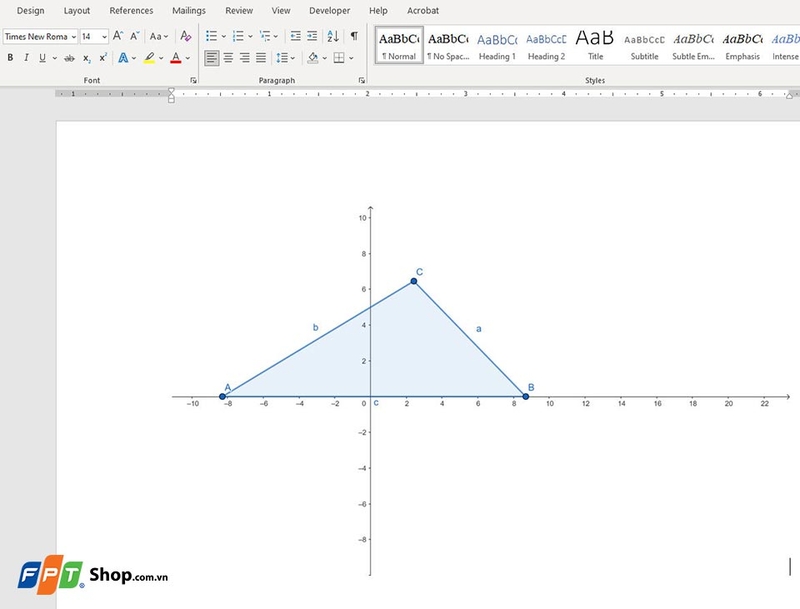Viewport: 800px width, 609px height.
Task: Create a multilevel list
Action: (265, 36)
